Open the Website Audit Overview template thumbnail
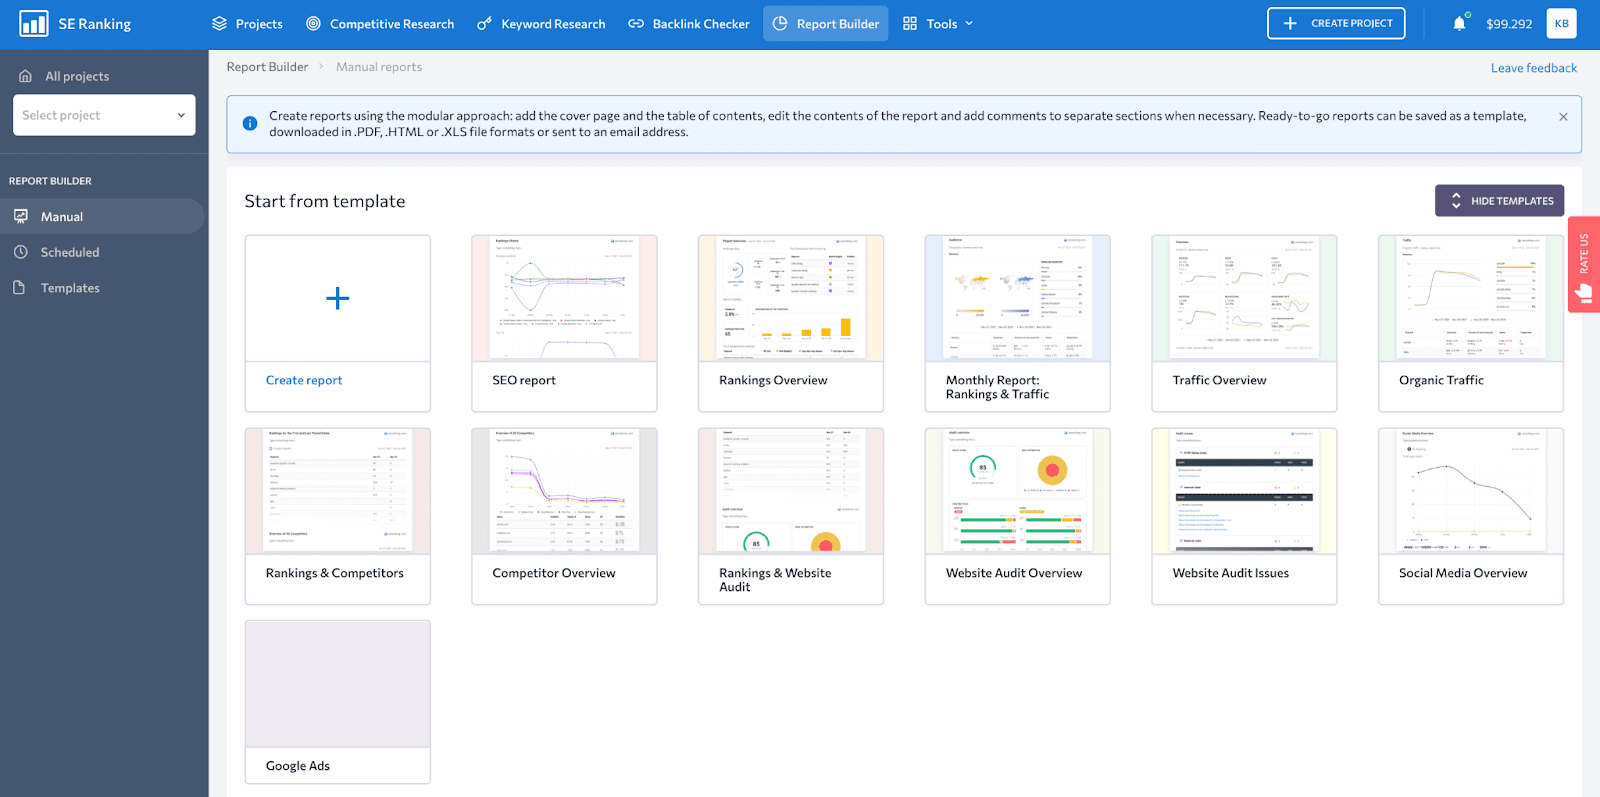 coord(1018,491)
